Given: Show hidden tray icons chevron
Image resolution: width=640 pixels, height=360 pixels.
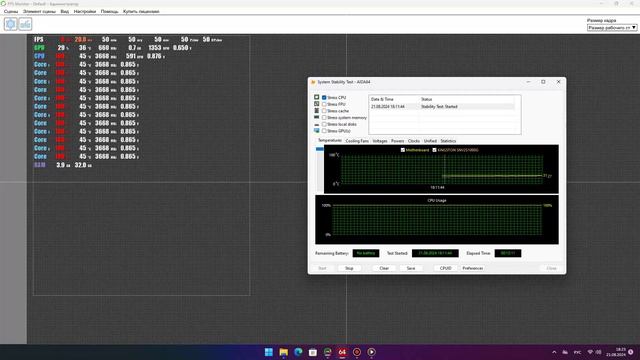Looking at the screenshot, I should tap(554, 352).
